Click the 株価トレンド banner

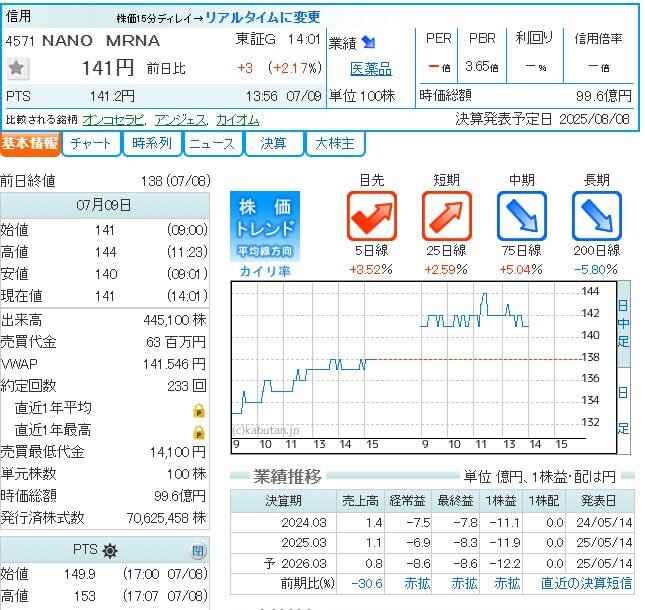tap(265, 226)
